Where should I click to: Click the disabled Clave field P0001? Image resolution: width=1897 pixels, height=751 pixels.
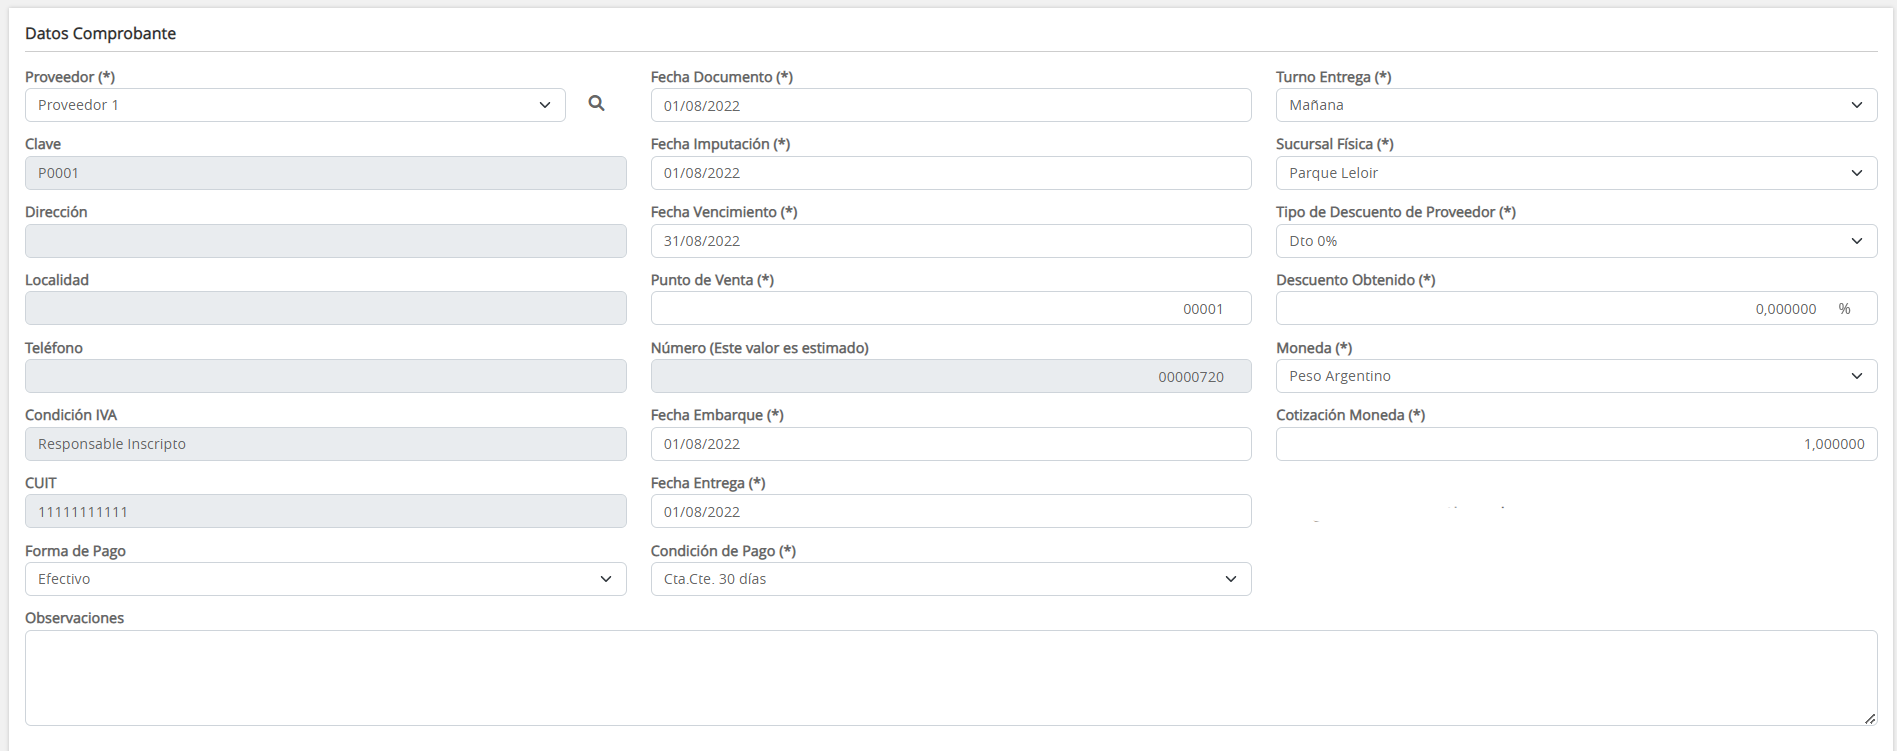click(x=325, y=173)
